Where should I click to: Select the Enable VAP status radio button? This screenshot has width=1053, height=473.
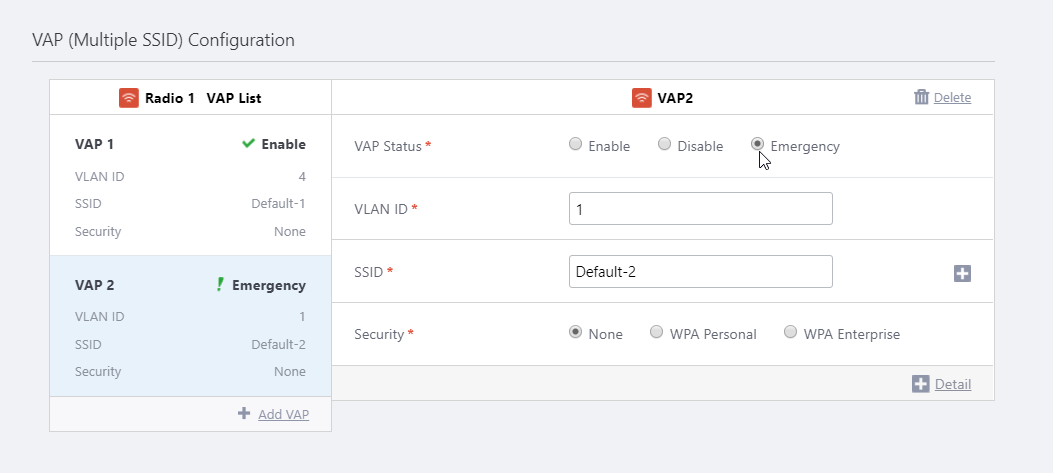tap(575, 144)
